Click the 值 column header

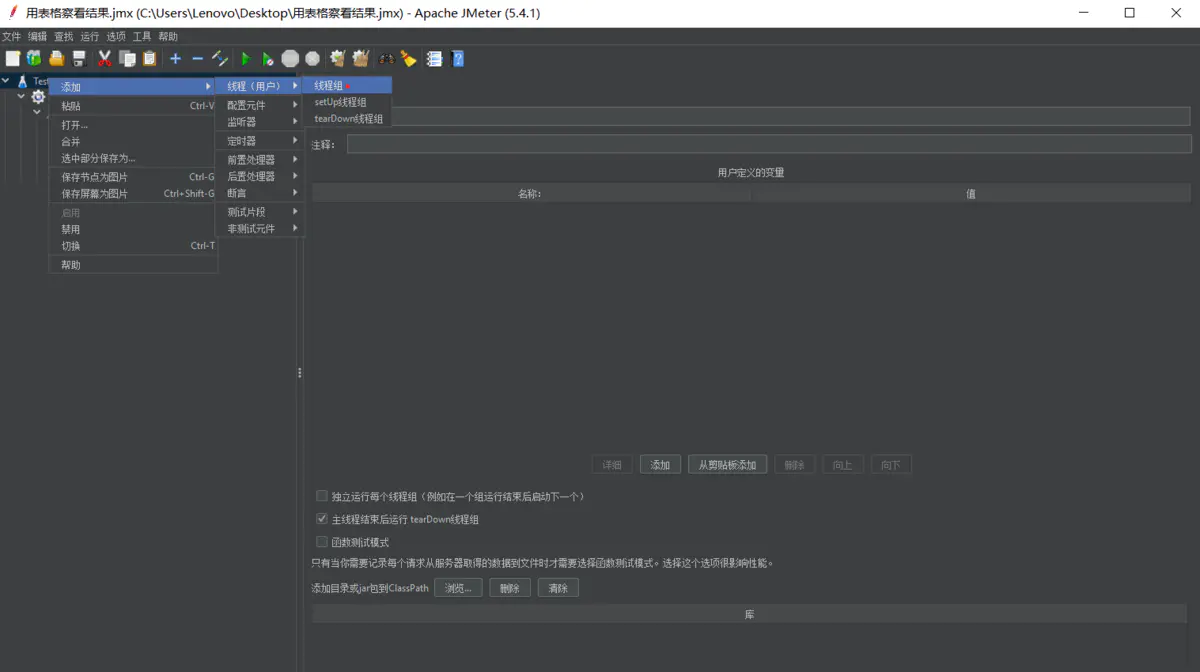971,194
